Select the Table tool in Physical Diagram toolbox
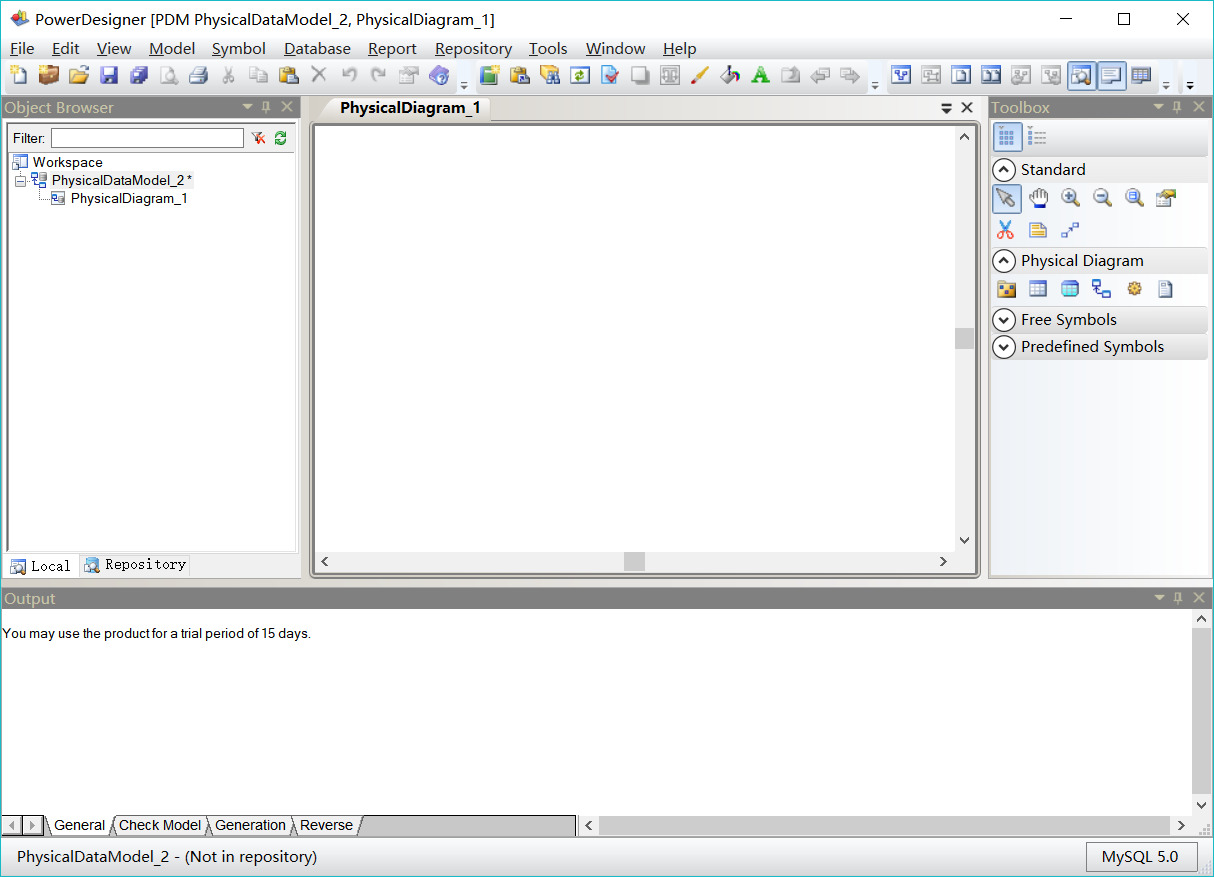Screen dimensions: 1214x877 tap(1038, 288)
